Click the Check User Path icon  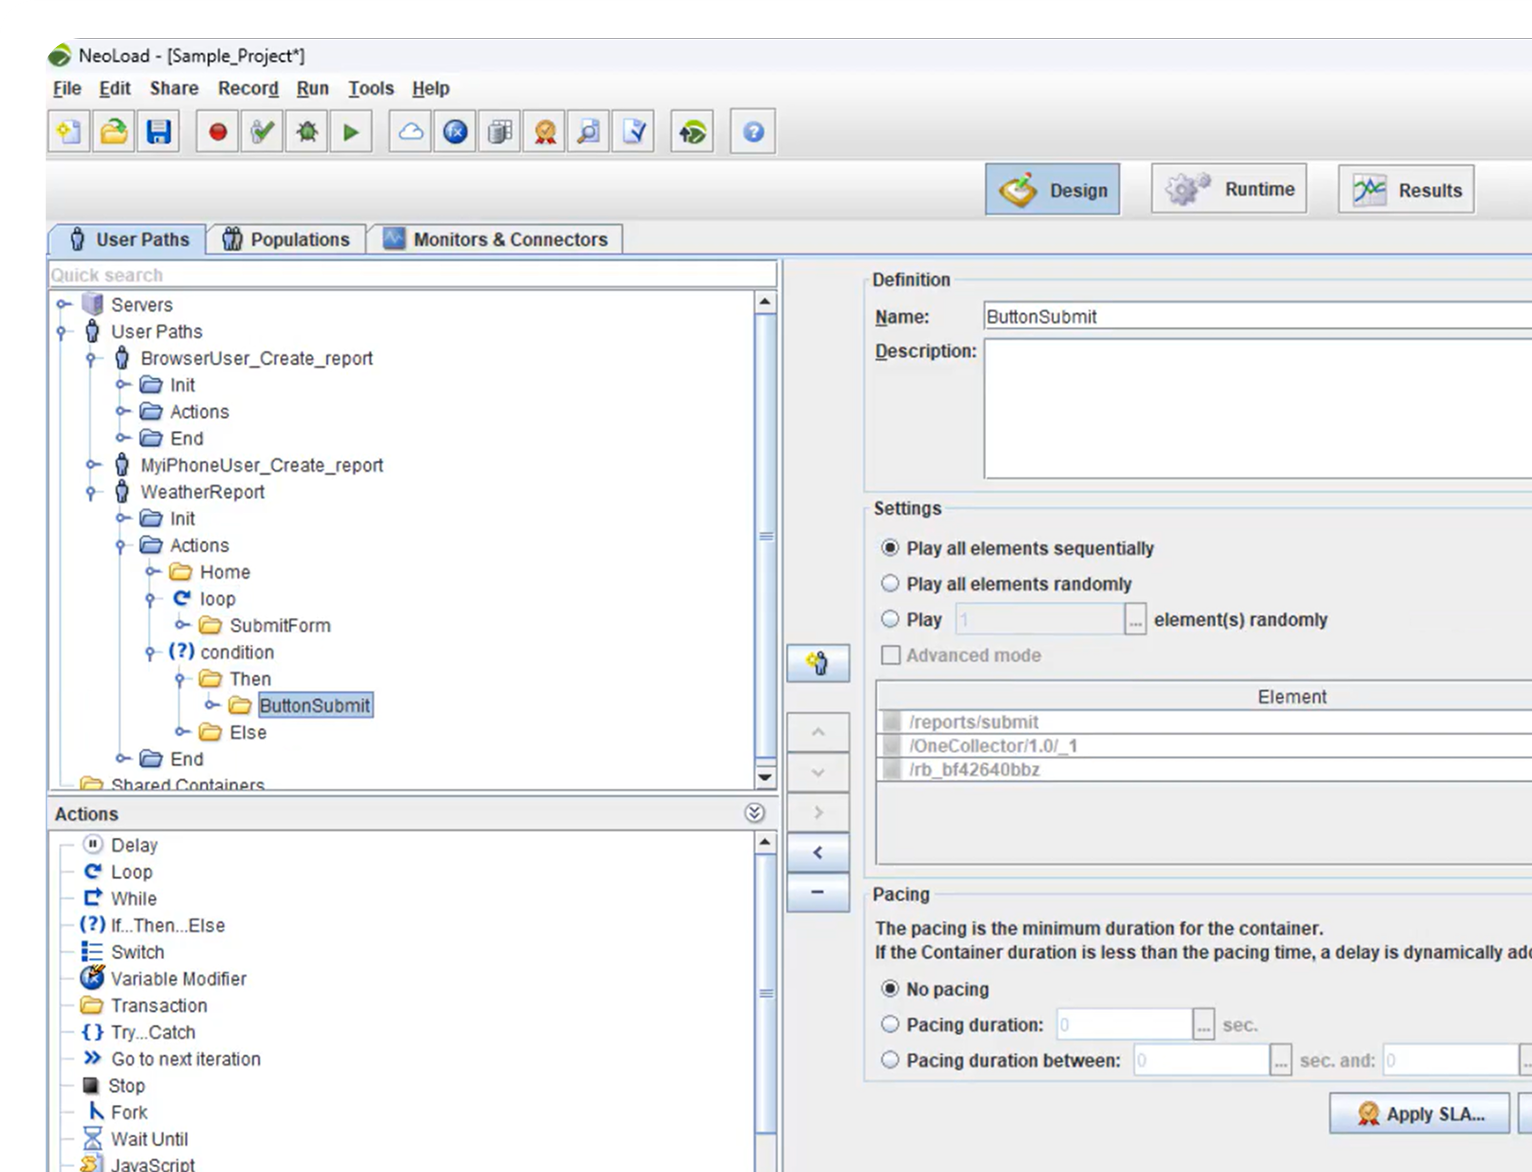tap(262, 132)
